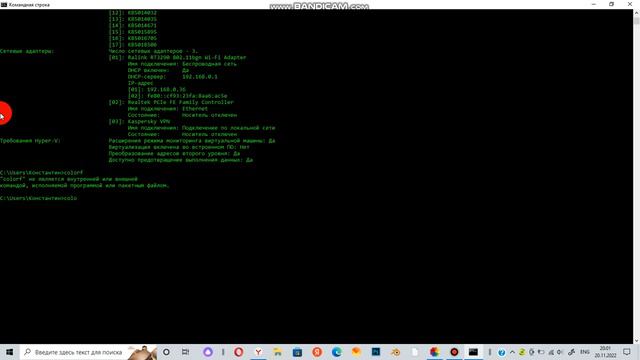Open Opera browser from taskbar
The image size is (640, 360).
[239, 352]
